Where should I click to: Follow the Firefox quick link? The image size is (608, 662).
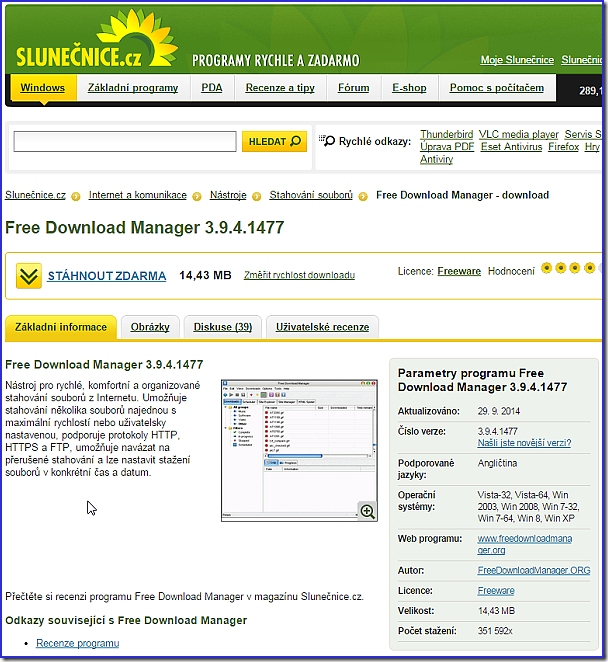[x=563, y=147]
